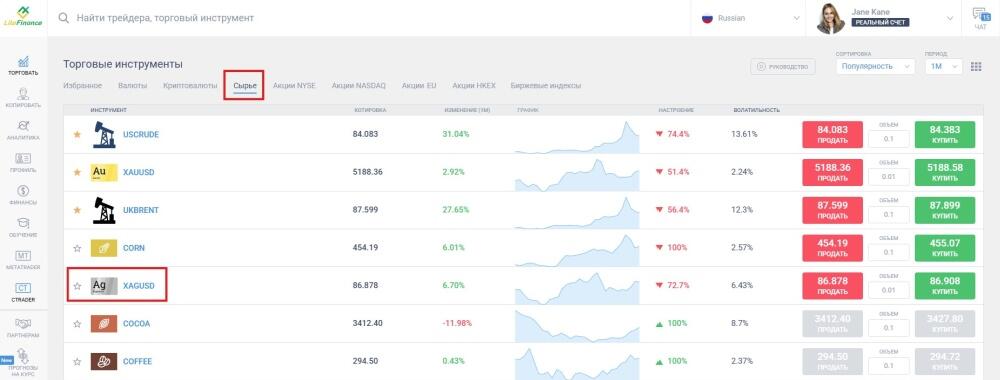Open the Партнерам sidebar section
1000x380 pixels.
pyautogui.click(x=23, y=328)
